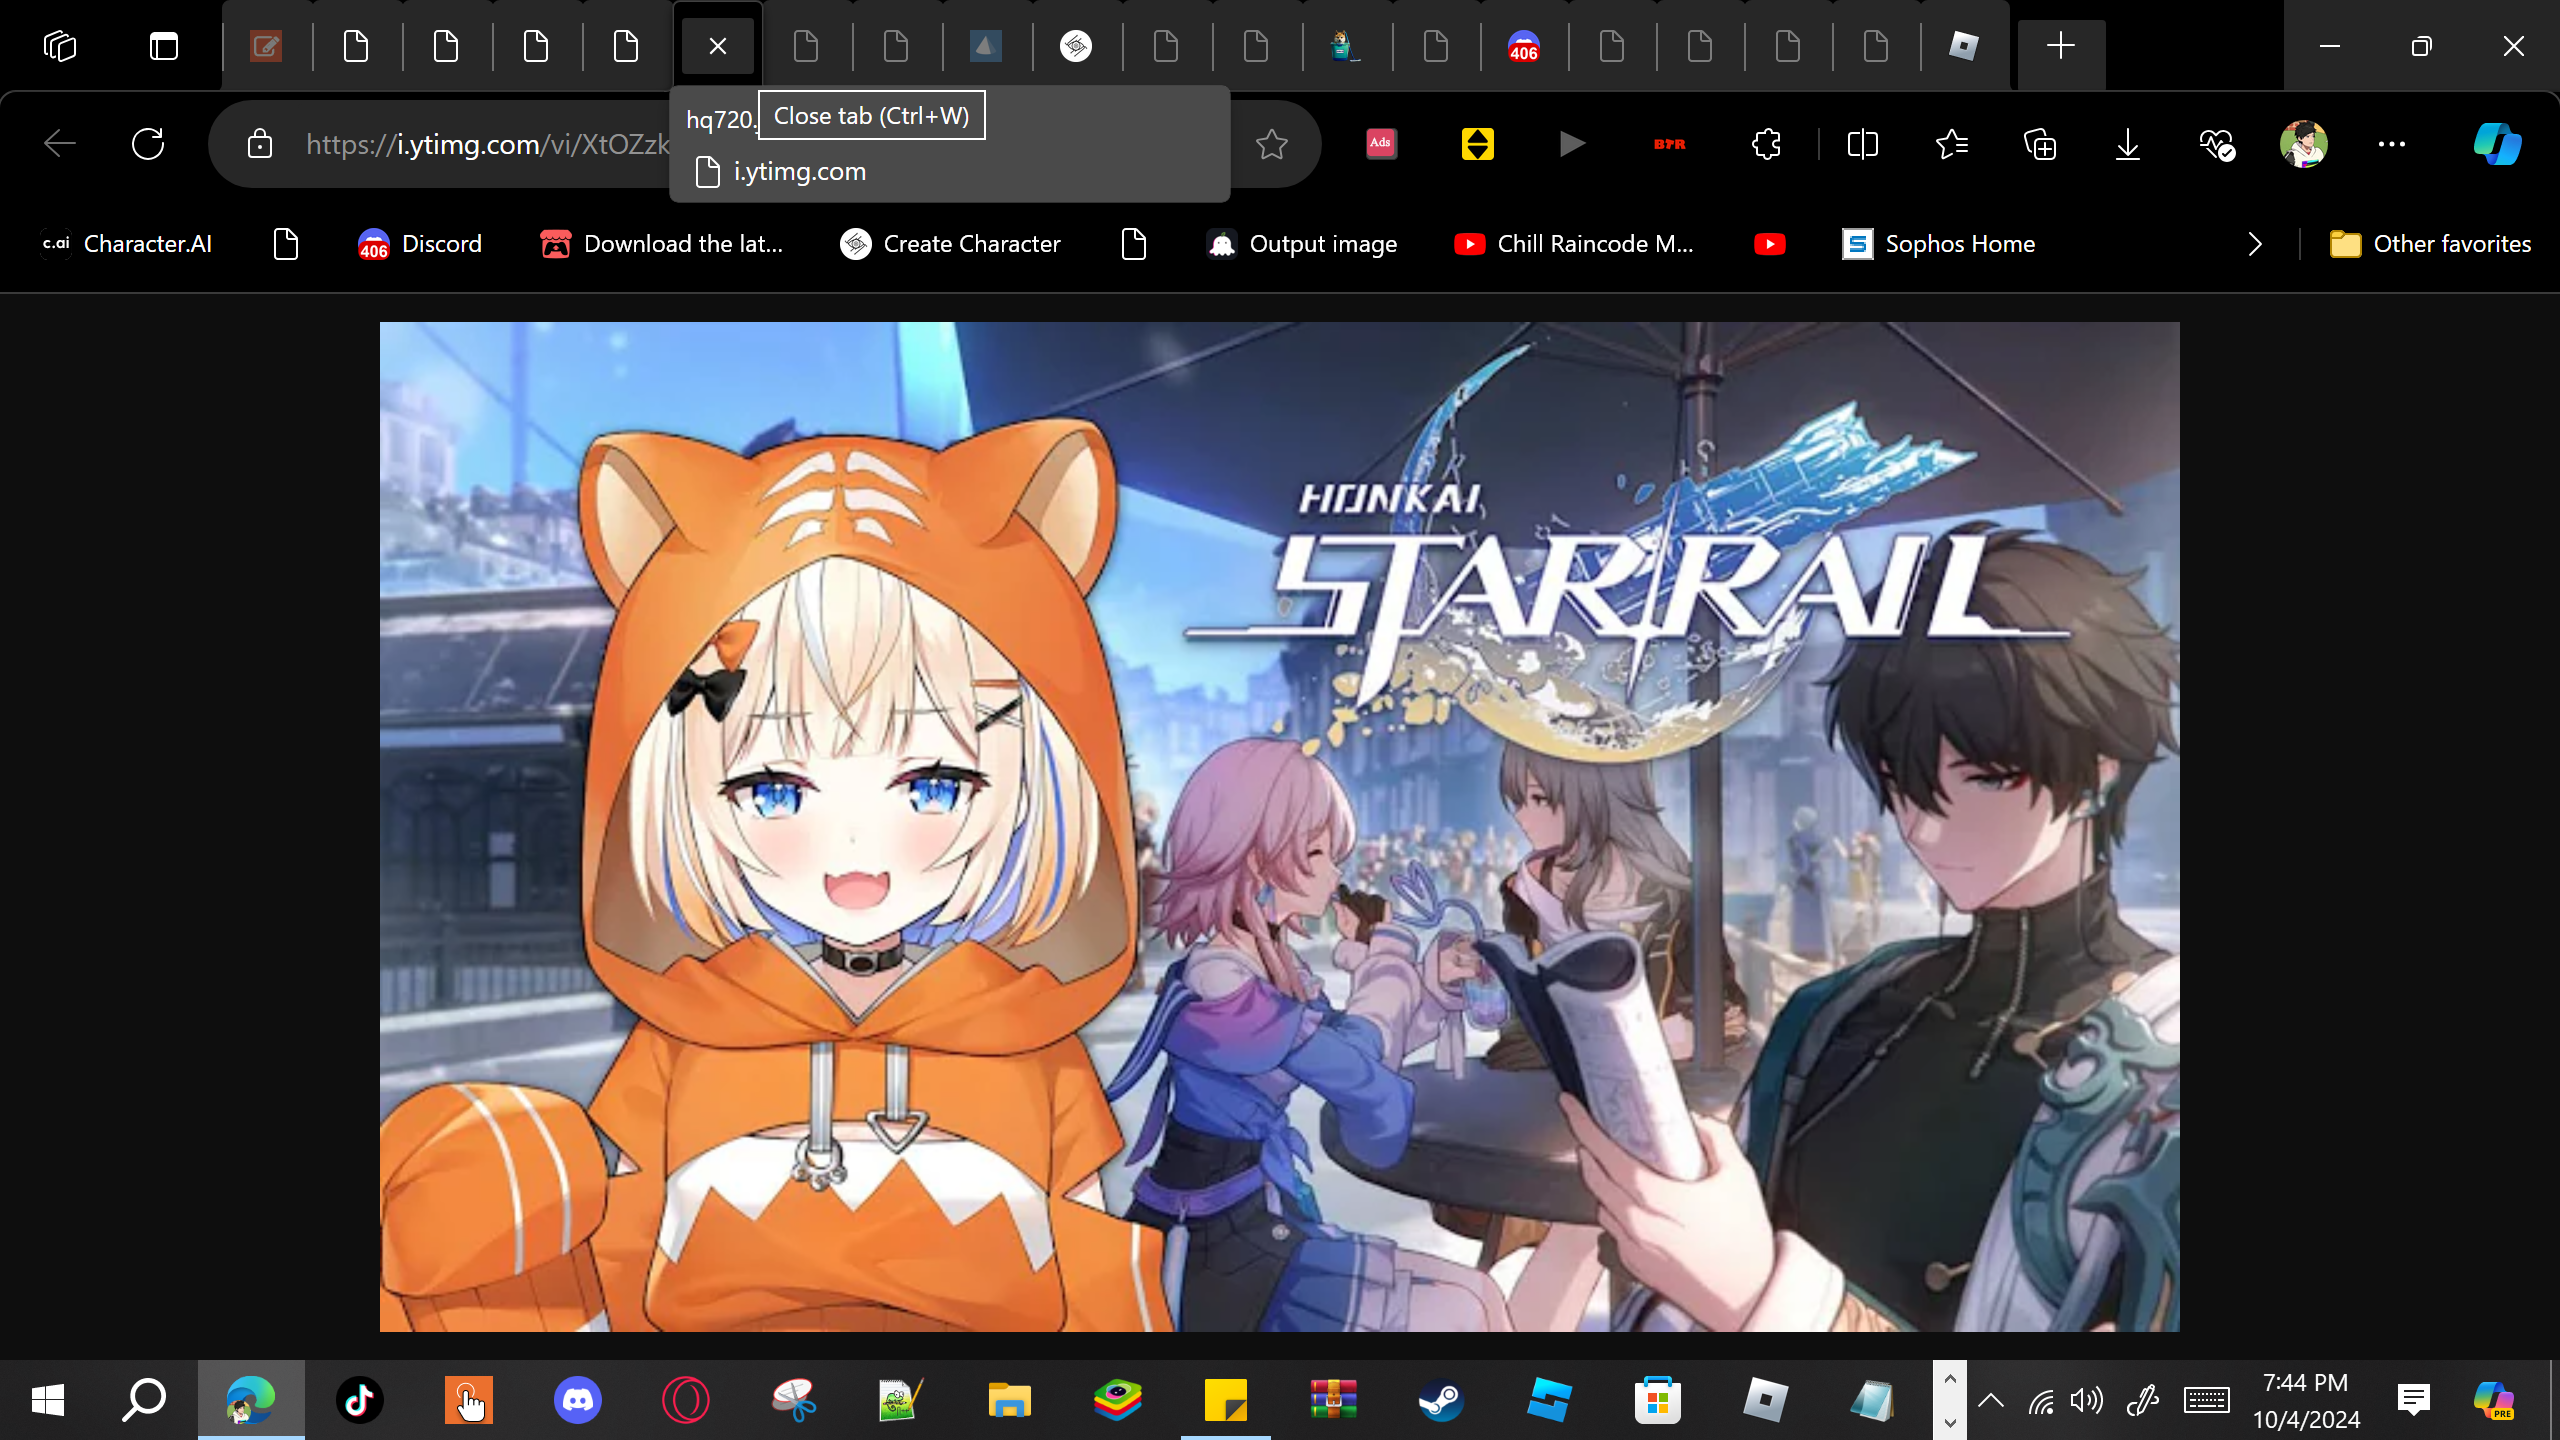Open the Extensions puzzle icon

(x=1766, y=144)
